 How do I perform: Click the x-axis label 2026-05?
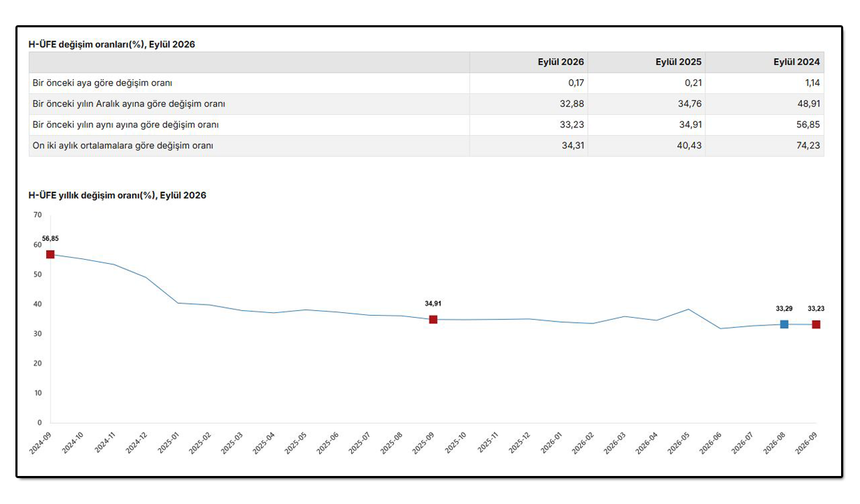678,443
